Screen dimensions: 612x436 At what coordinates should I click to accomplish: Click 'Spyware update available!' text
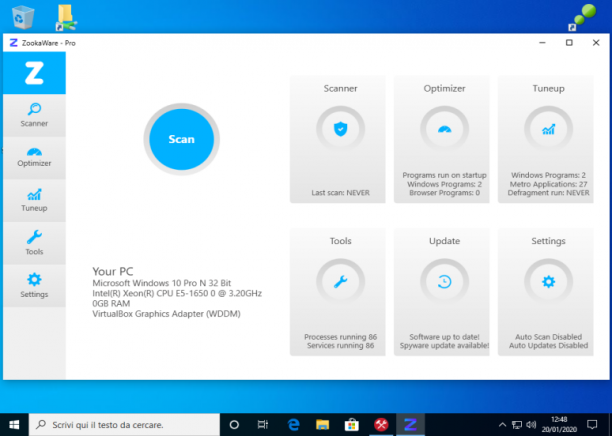(x=444, y=345)
